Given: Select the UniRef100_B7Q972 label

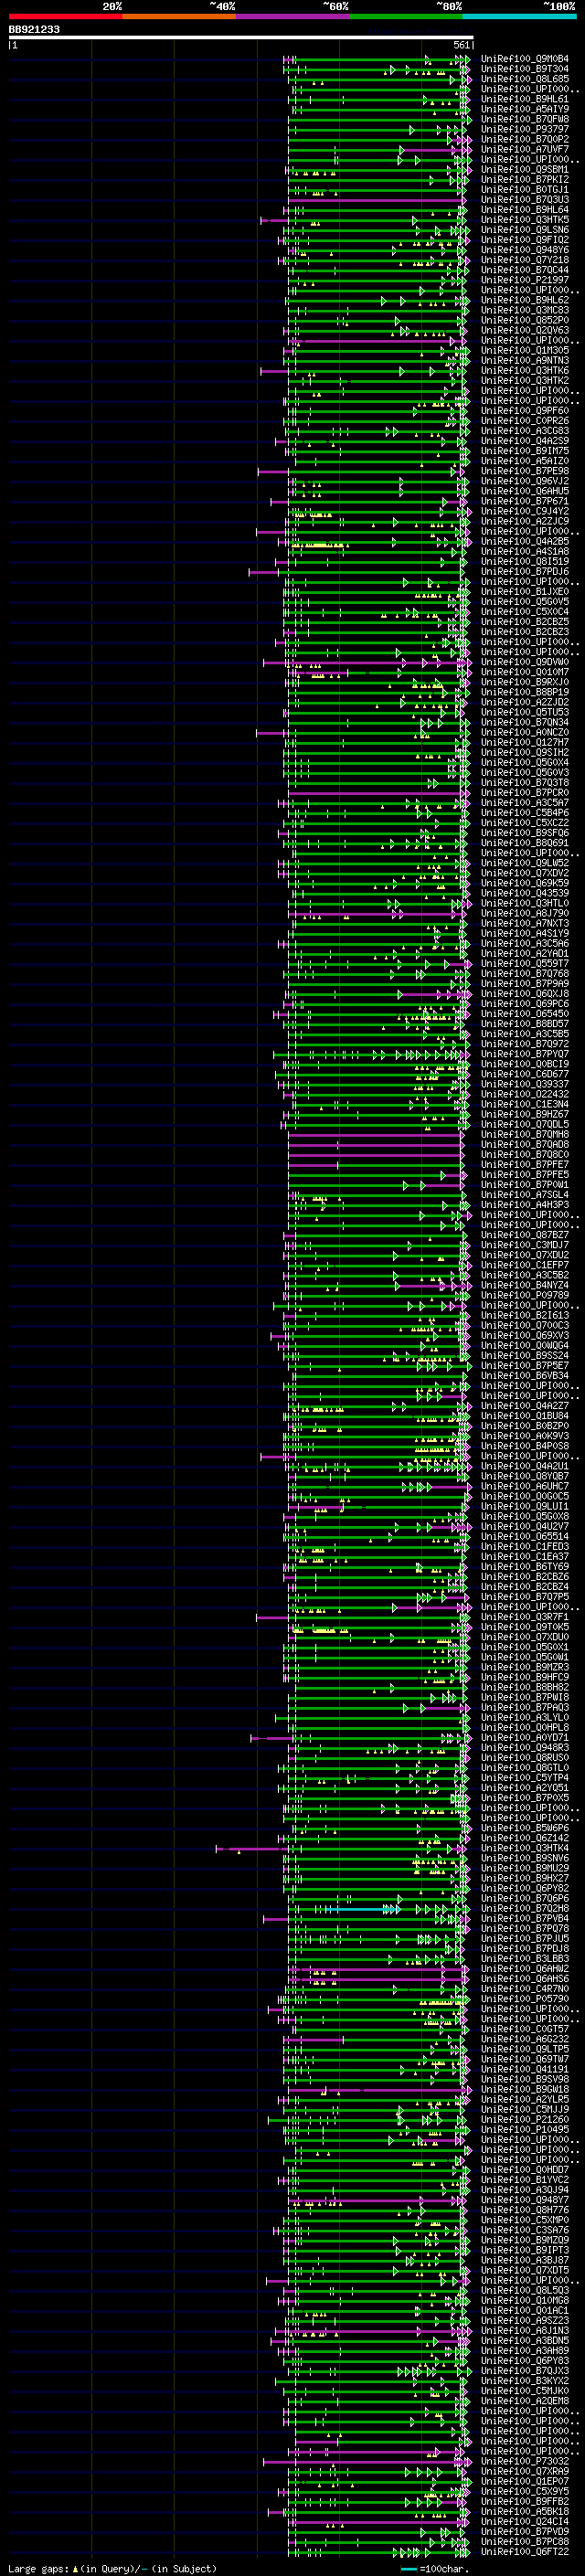Looking at the screenshot, I should coord(524,1044).
